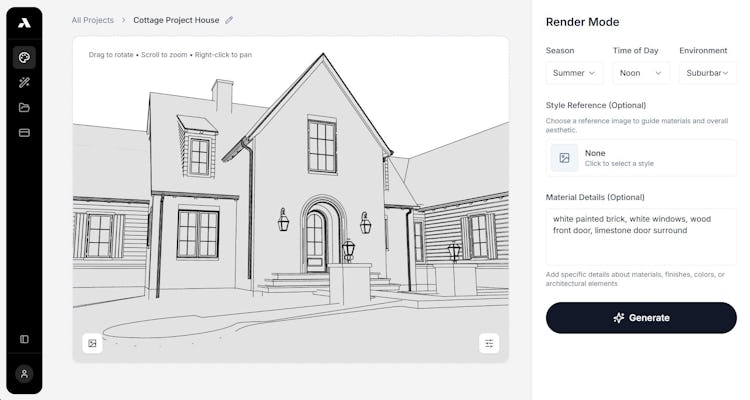This screenshot has height=400, width=750.
Task: Click into the Material Details text field
Action: tap(641, 237)
